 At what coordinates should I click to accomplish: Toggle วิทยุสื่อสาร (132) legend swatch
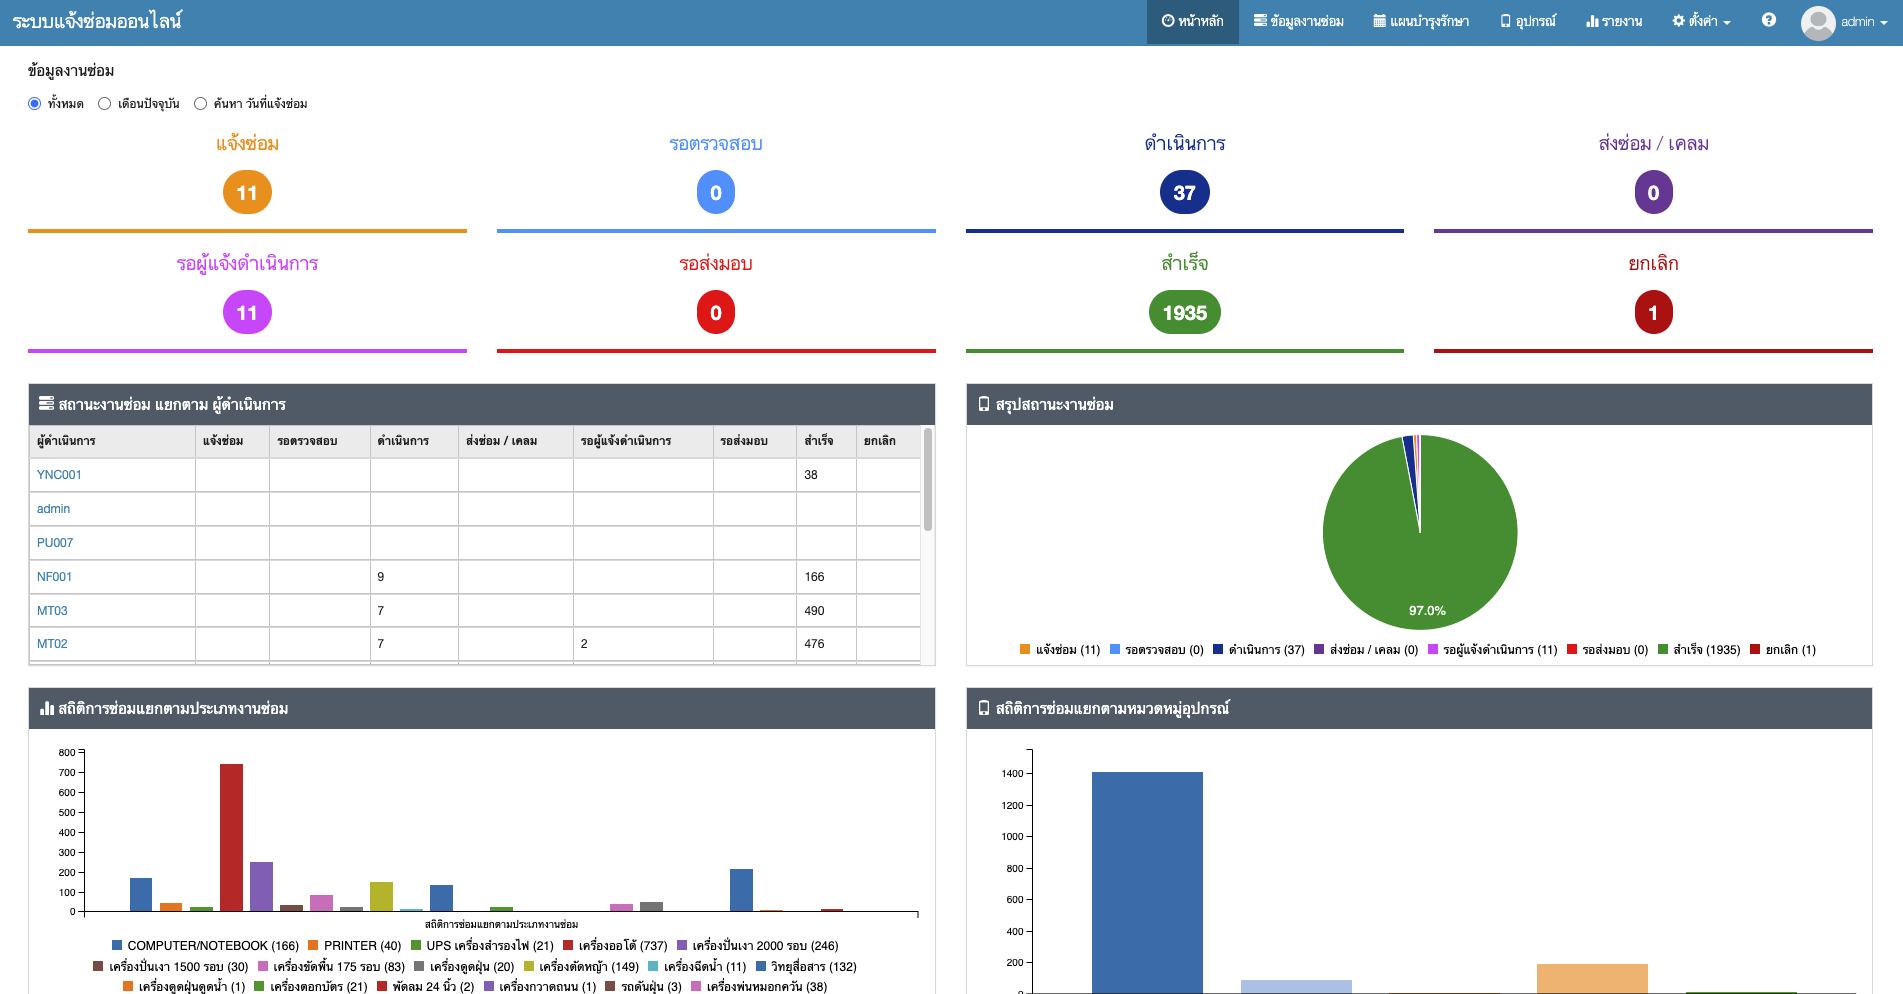761,966
